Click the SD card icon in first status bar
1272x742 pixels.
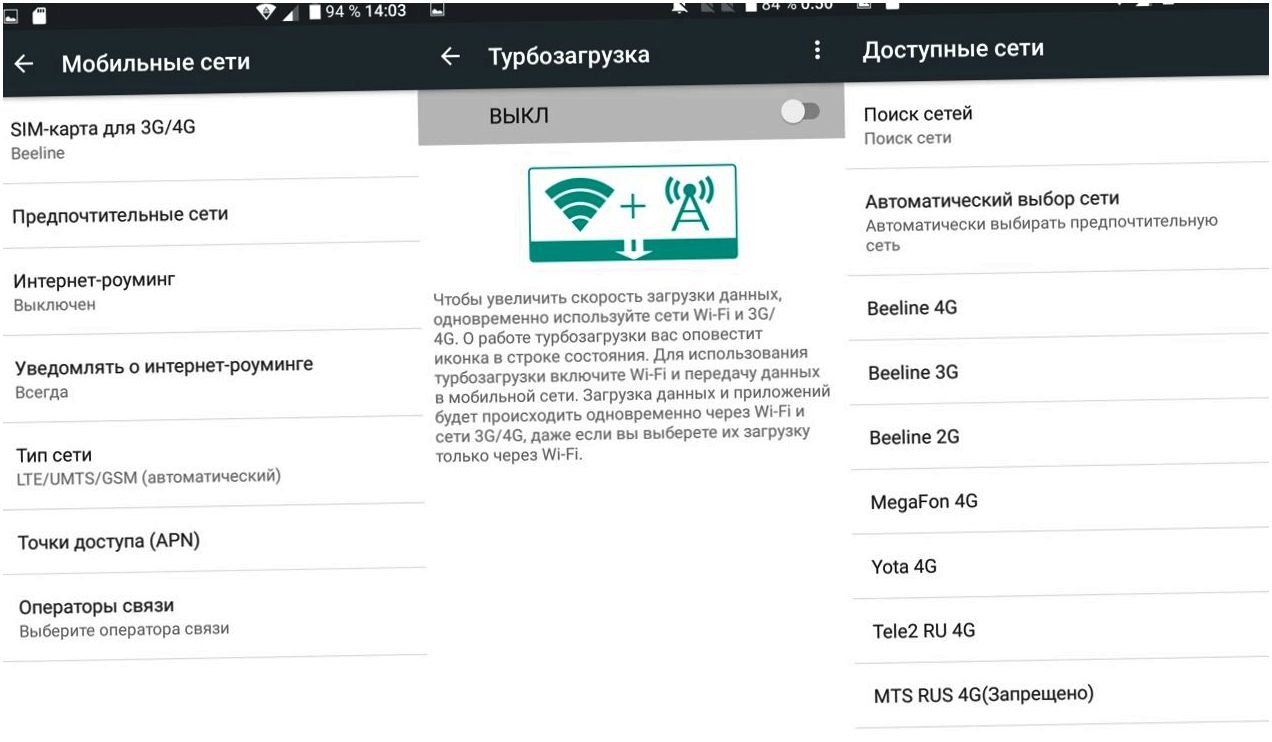tap(40, 14)
